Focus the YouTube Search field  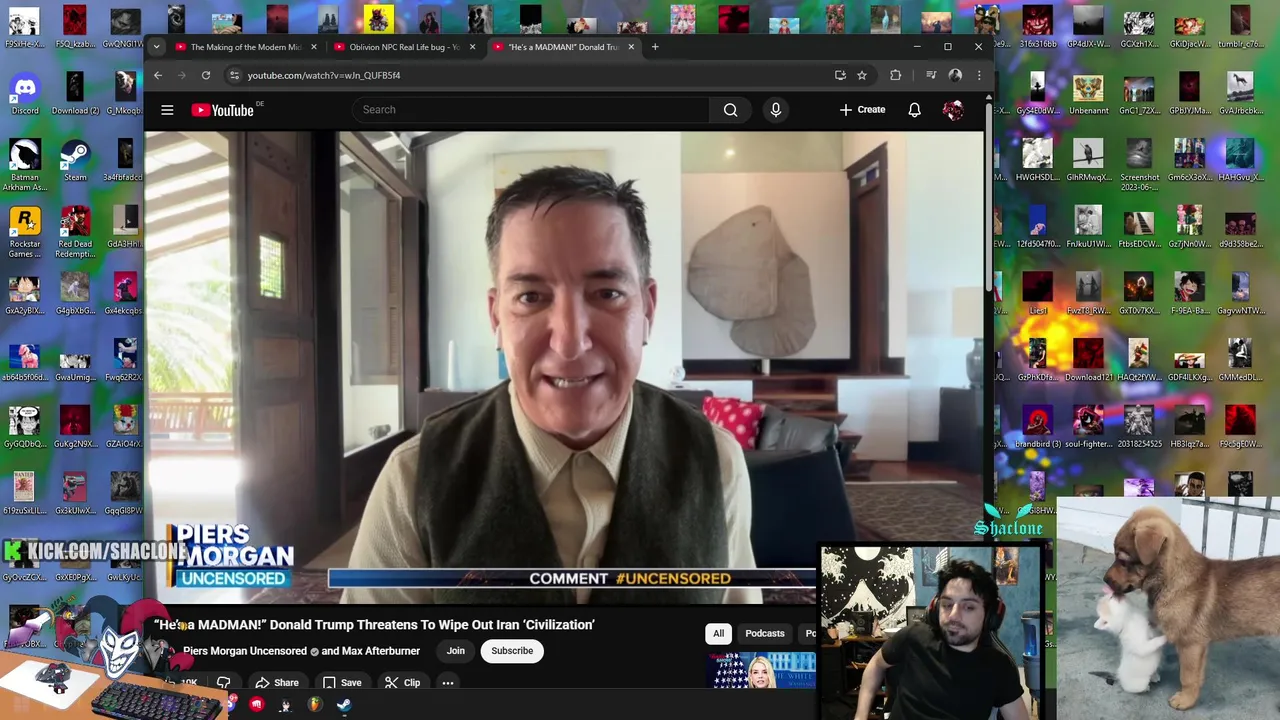(531, 110)
